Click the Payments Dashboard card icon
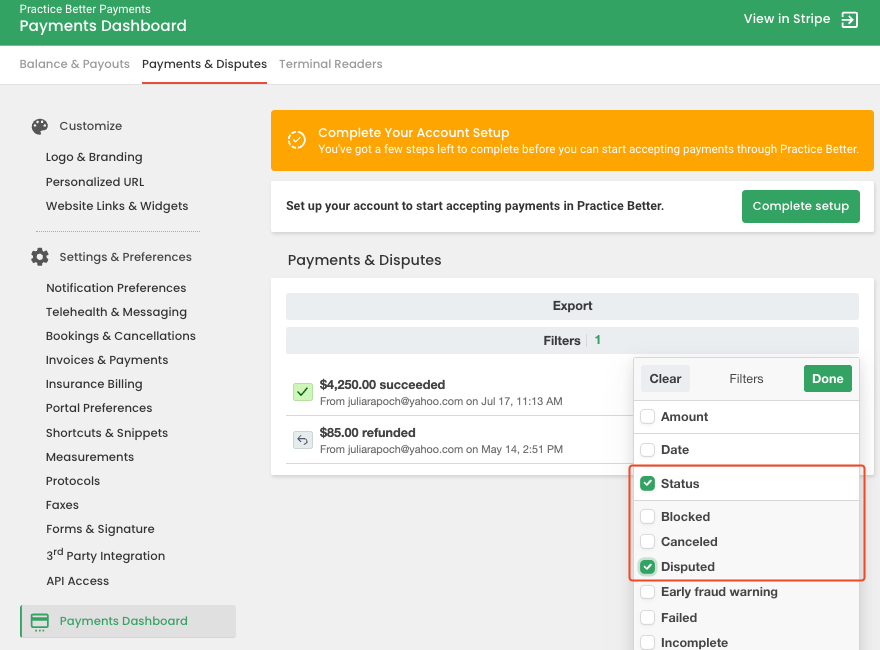 coord(39,622)
